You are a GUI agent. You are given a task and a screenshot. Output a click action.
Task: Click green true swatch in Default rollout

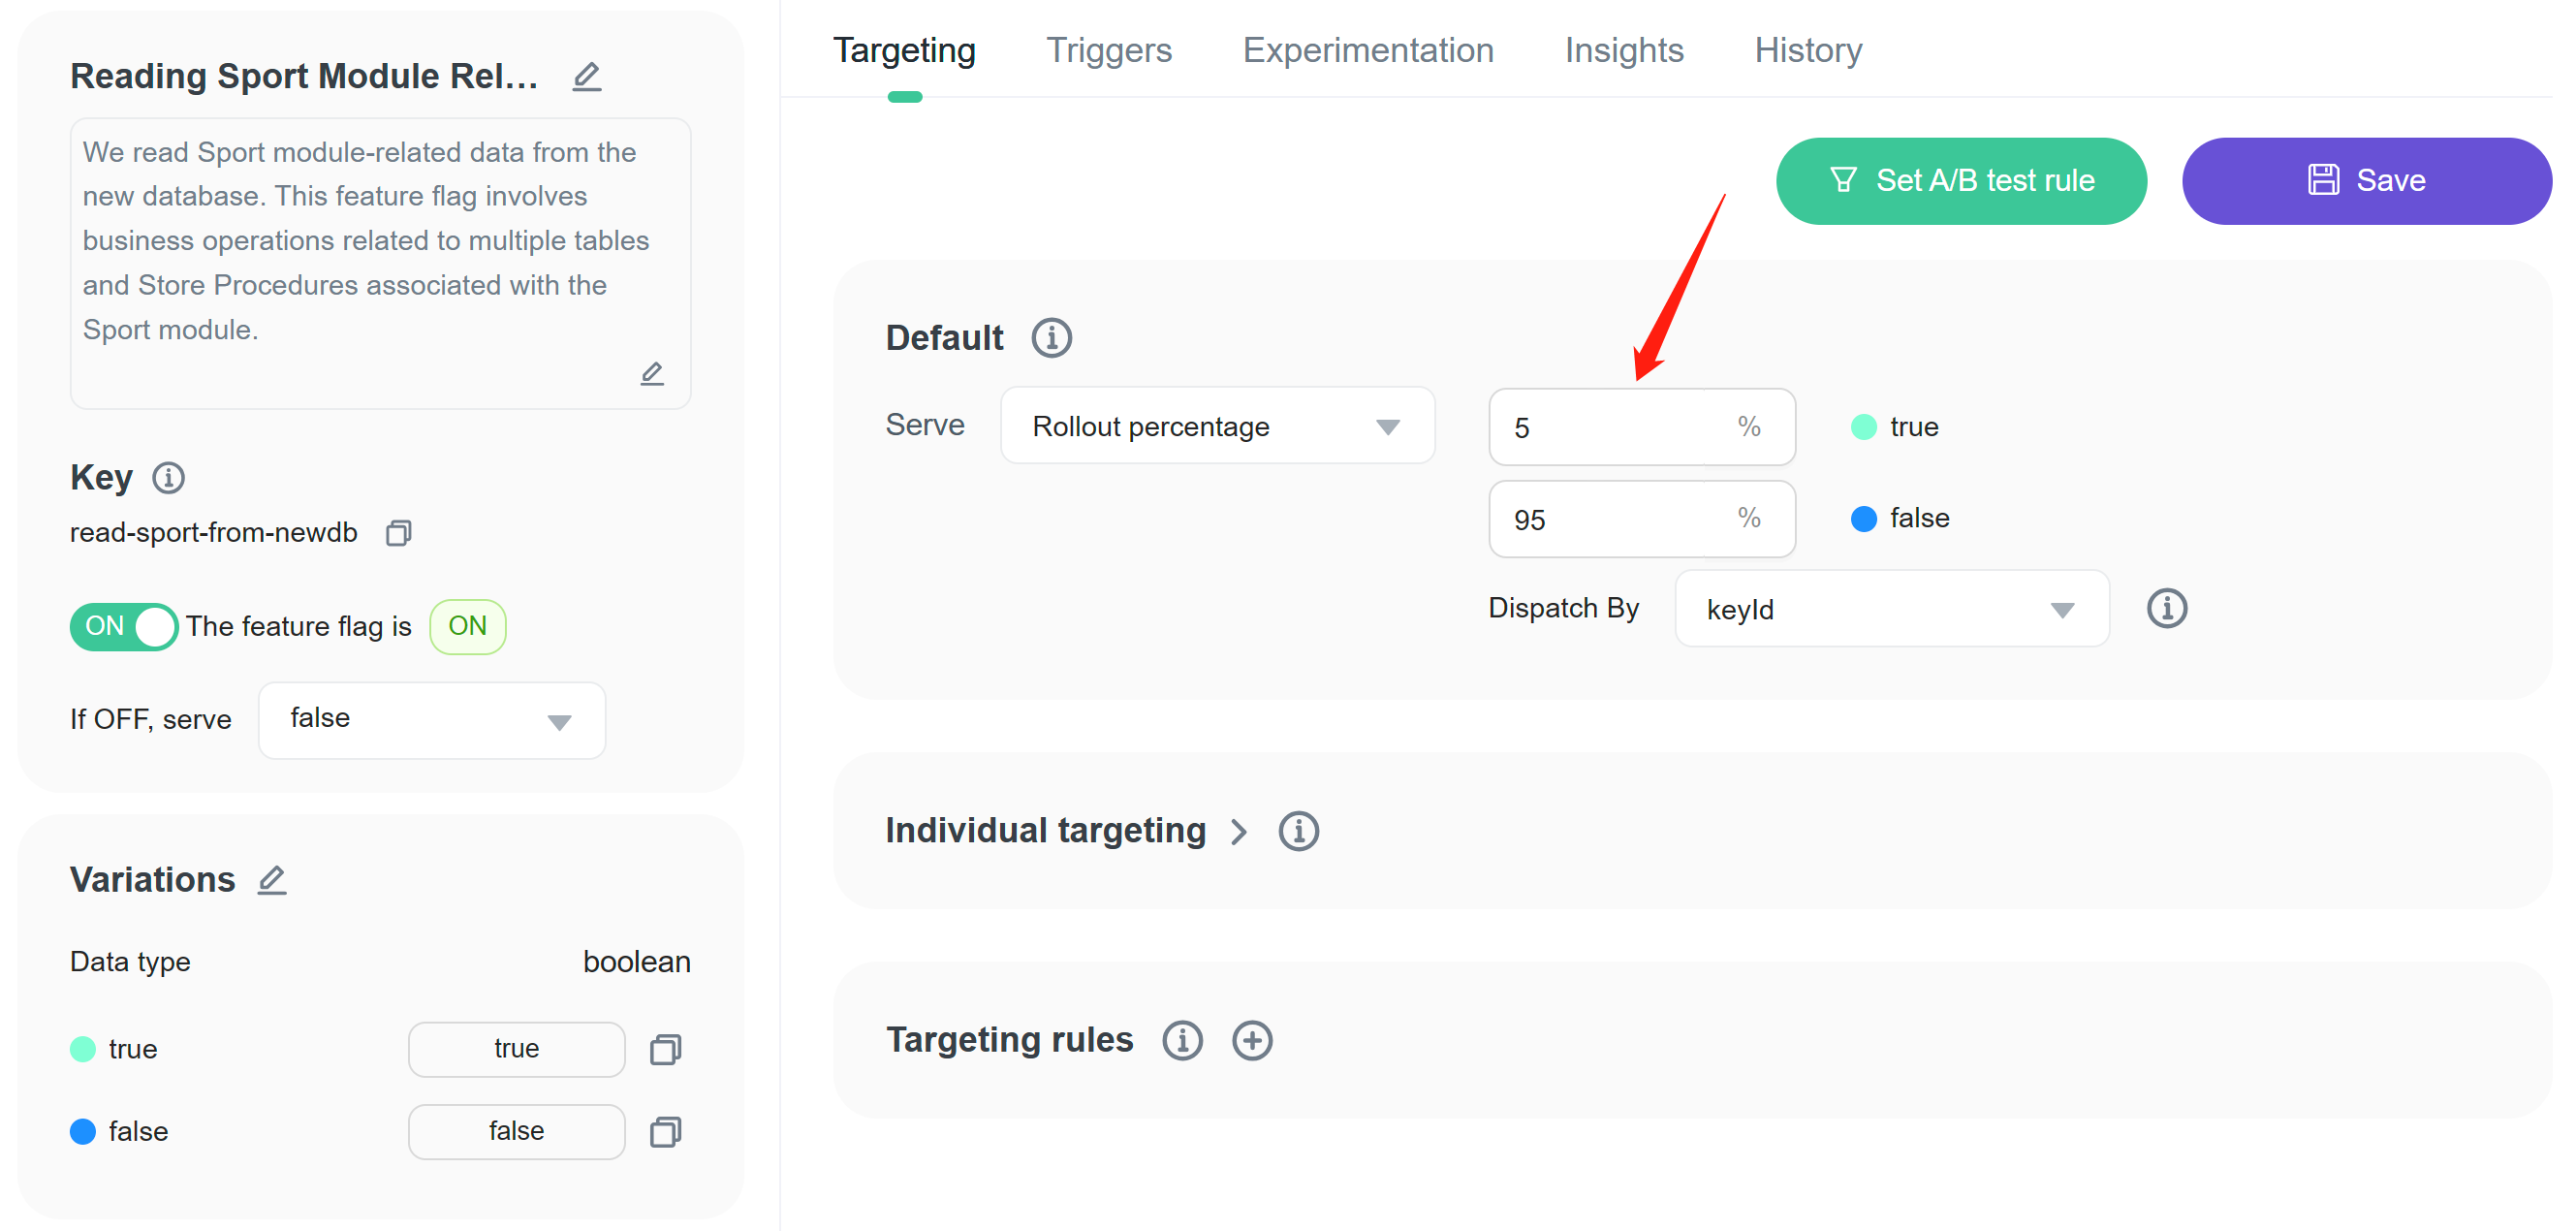1864,427
